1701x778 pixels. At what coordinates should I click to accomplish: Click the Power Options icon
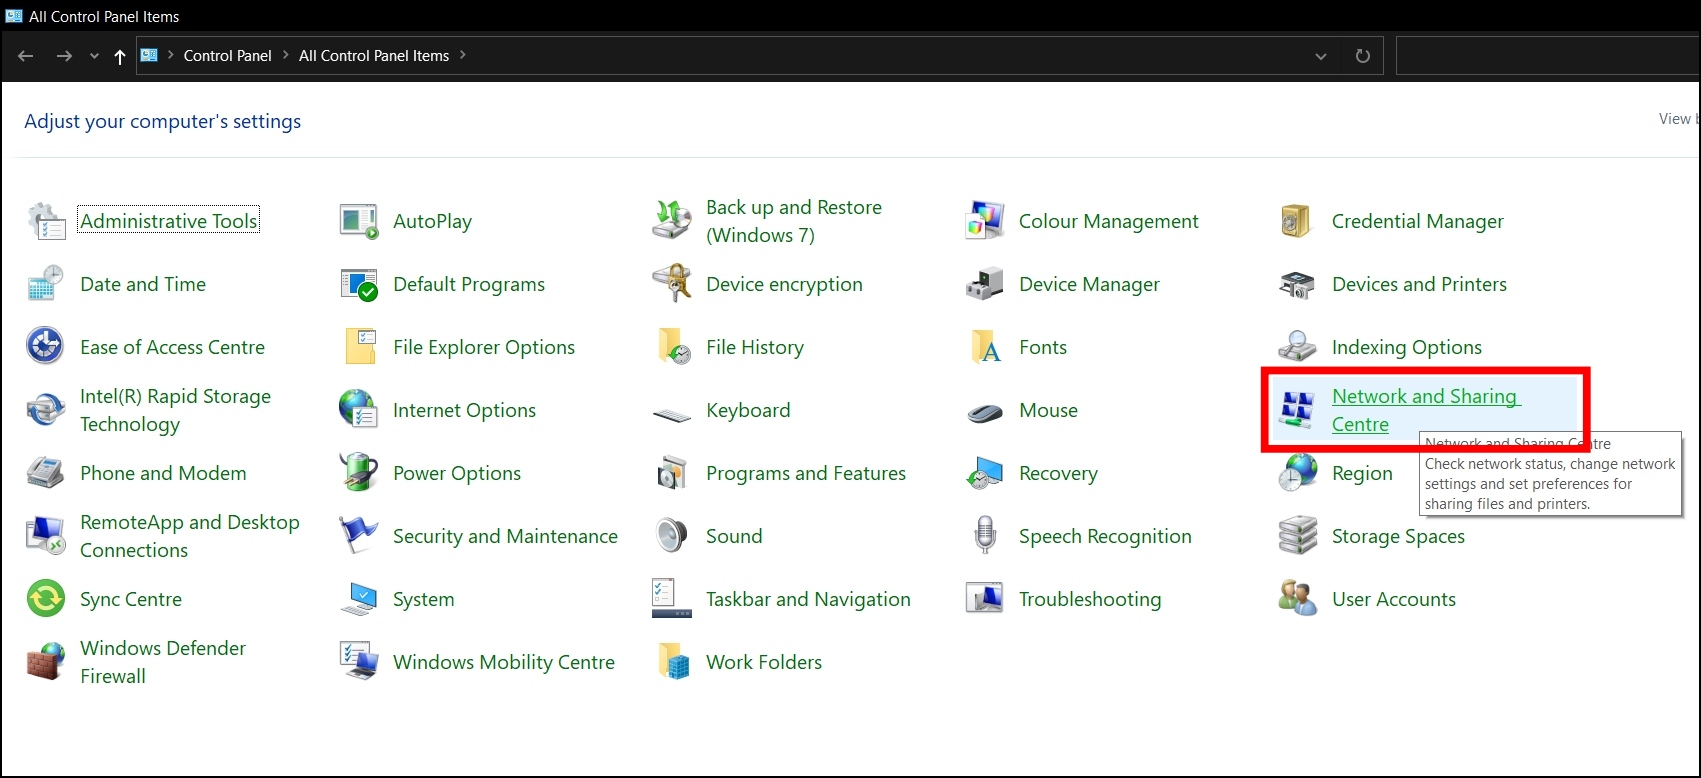[359, 473]
